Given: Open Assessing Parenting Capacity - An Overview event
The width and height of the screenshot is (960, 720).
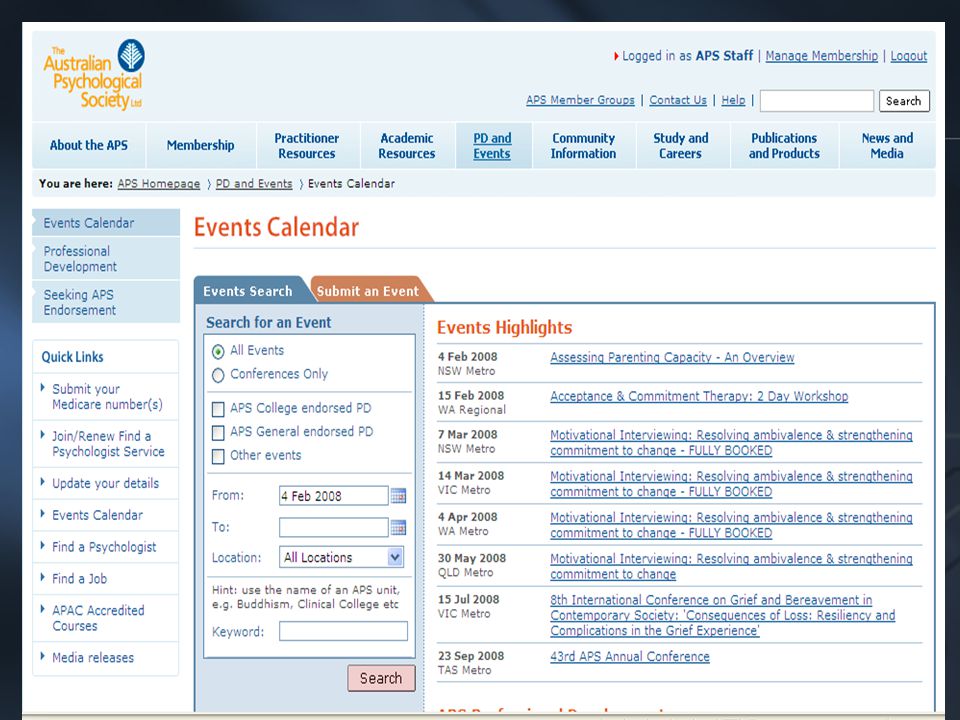Looking at the screenshot, I should pos(672,358).
